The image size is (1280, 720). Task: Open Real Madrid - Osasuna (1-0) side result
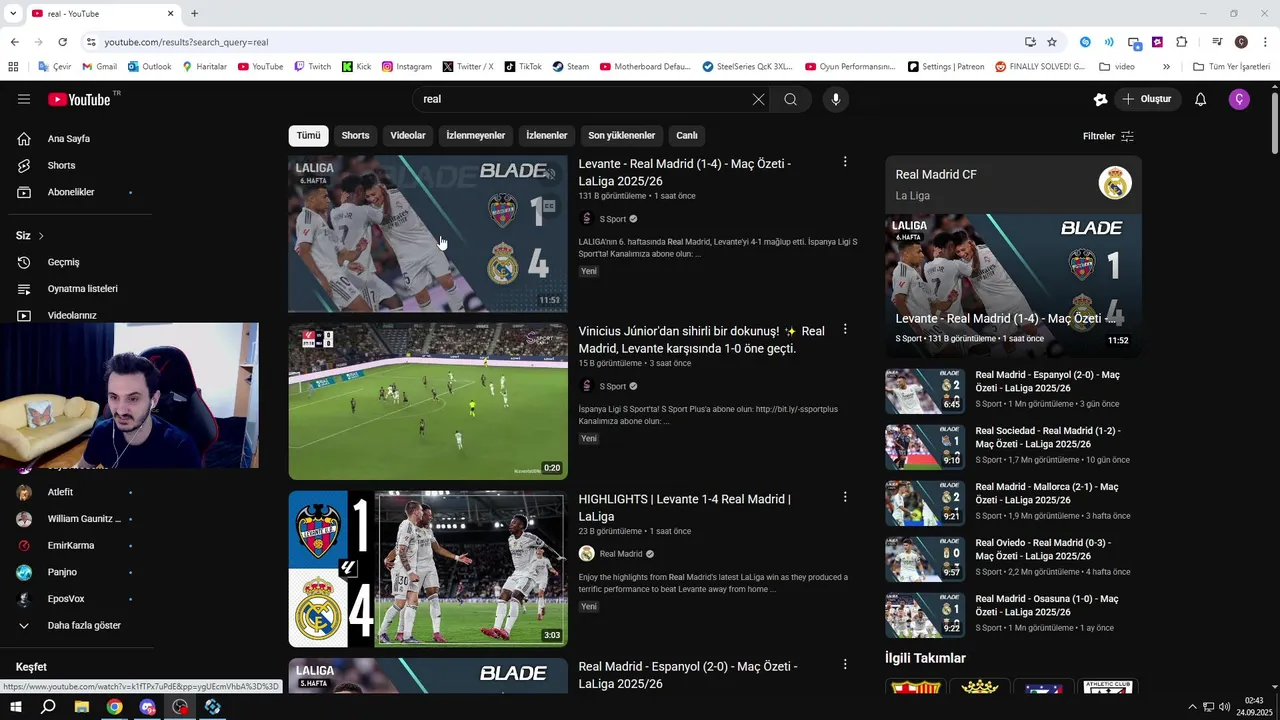point(1012,614)
